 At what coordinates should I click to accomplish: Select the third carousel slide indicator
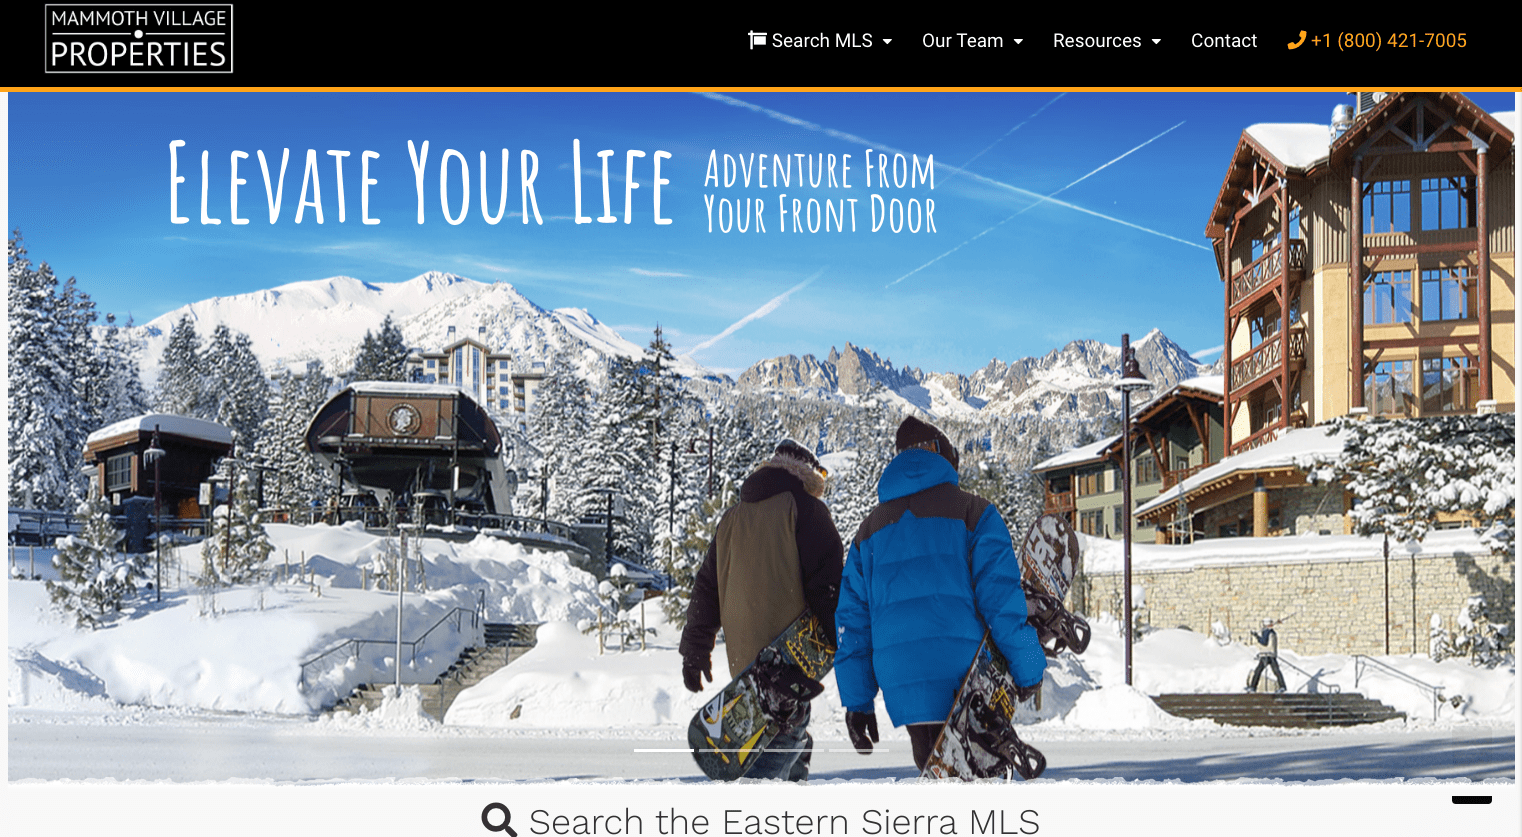(794, 750)
